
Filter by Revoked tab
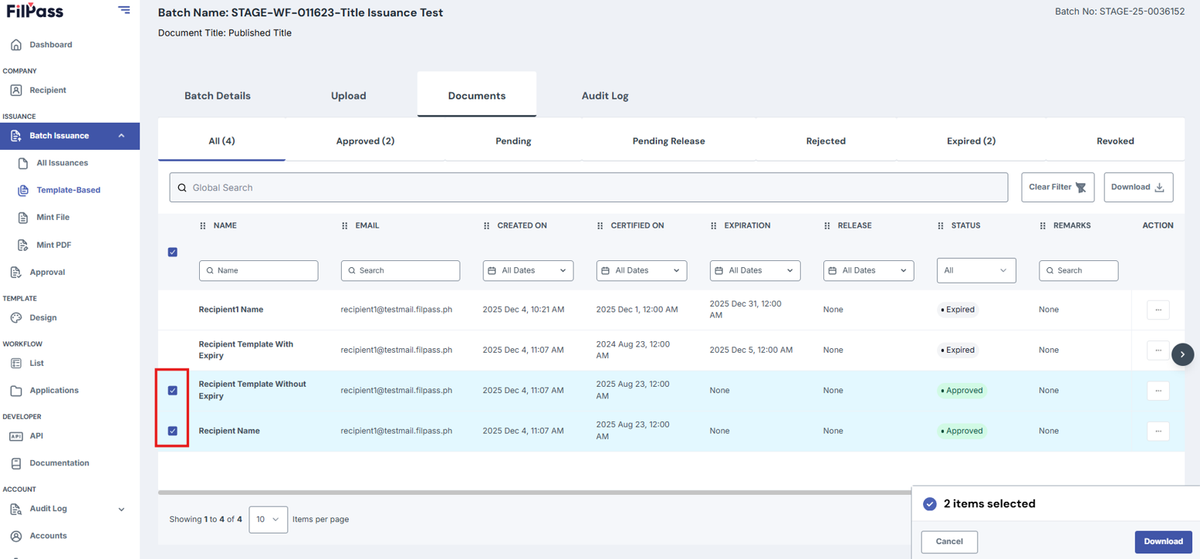[x=1115, y=141]
